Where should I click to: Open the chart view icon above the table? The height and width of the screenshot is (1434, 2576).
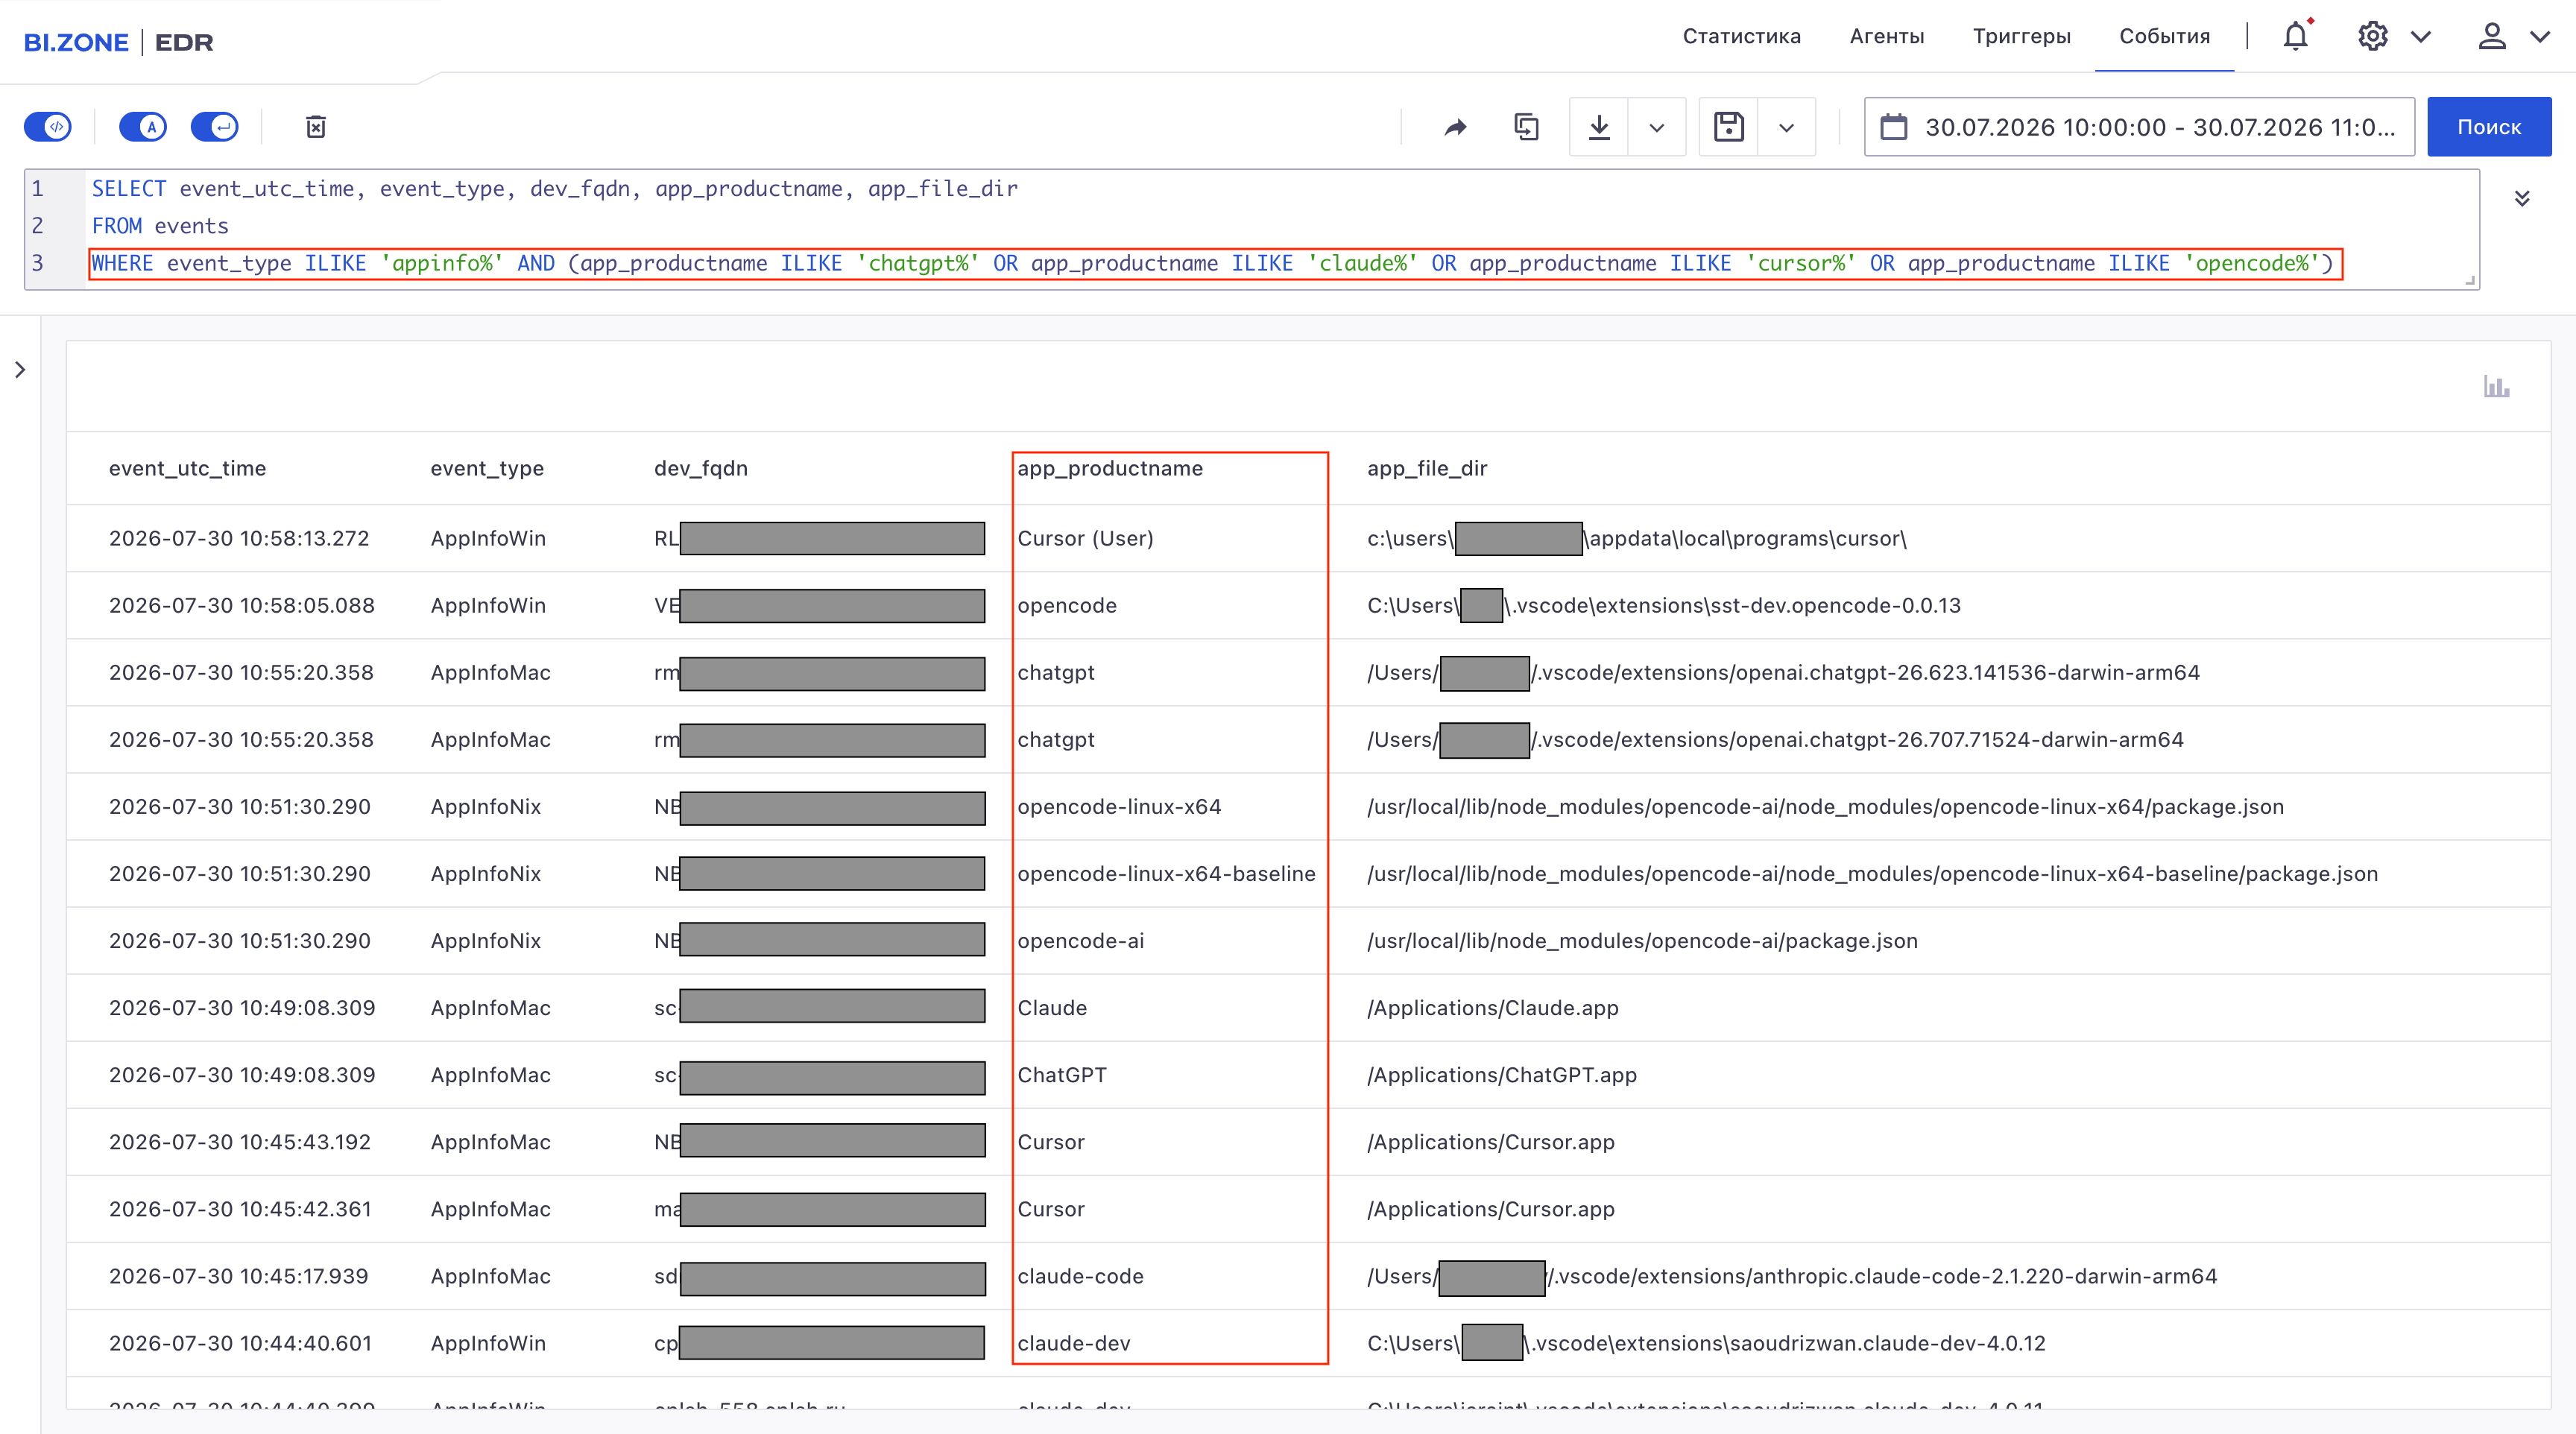[x=2496, y=386]
